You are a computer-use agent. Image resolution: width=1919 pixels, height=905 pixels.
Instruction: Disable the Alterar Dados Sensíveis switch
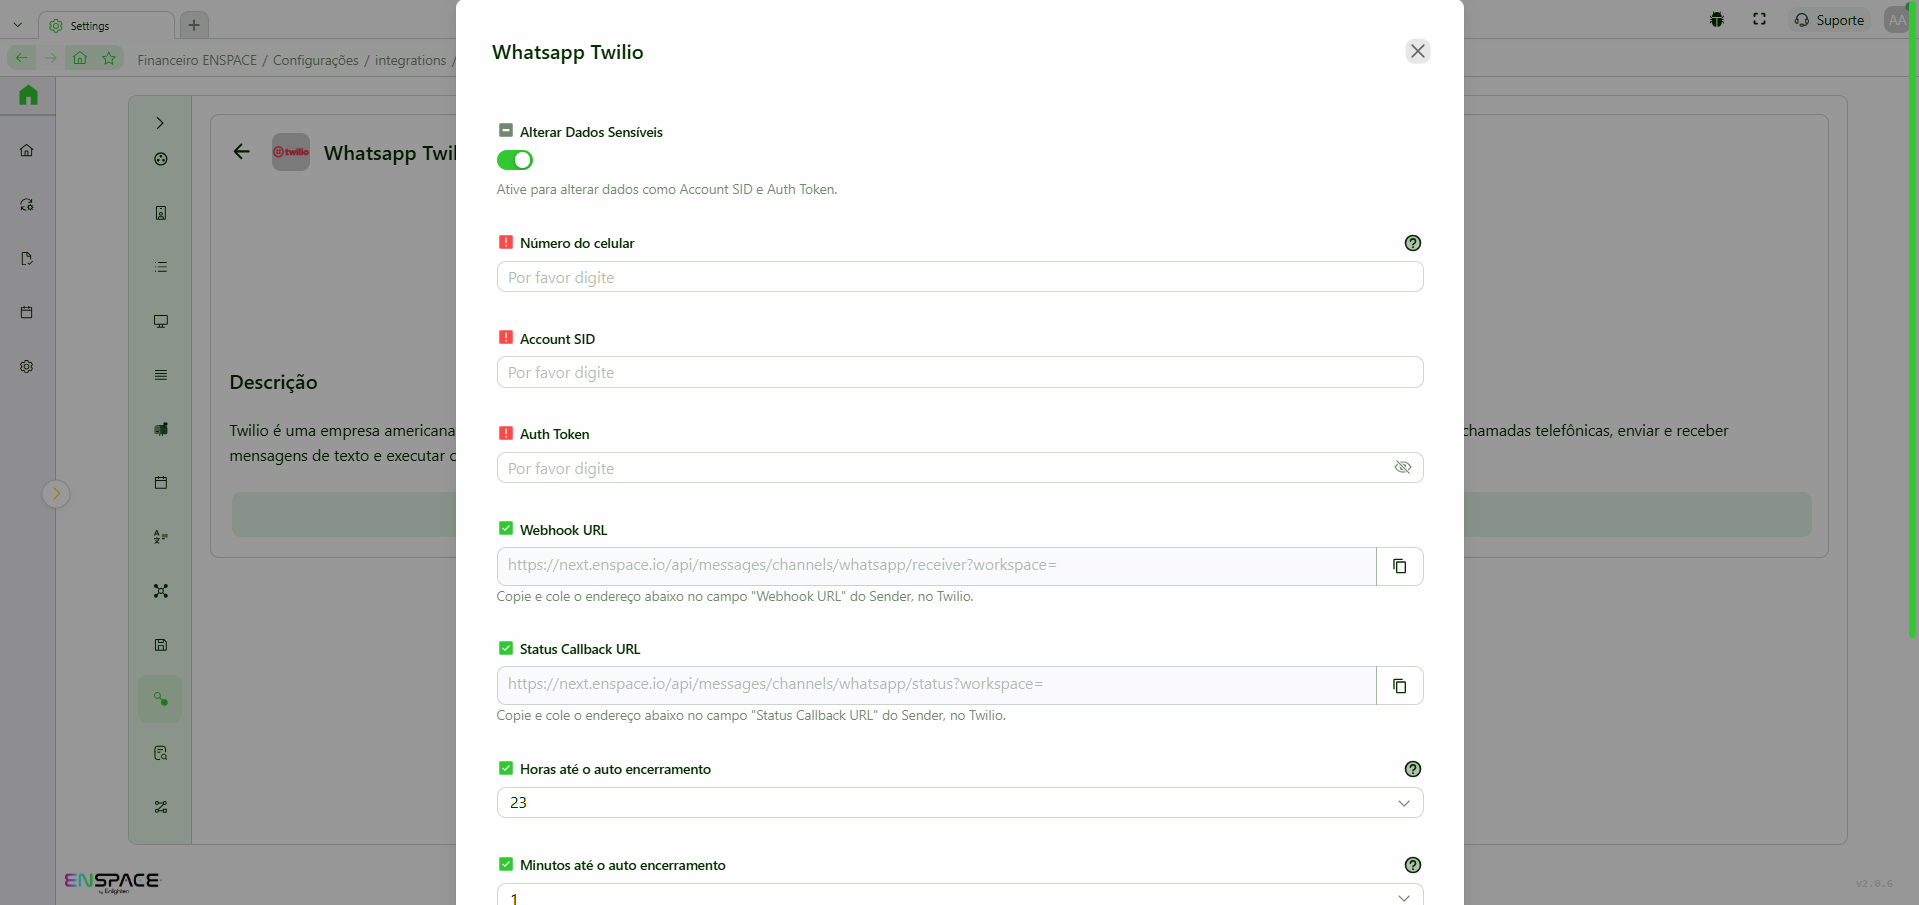(x=515, y=160)
